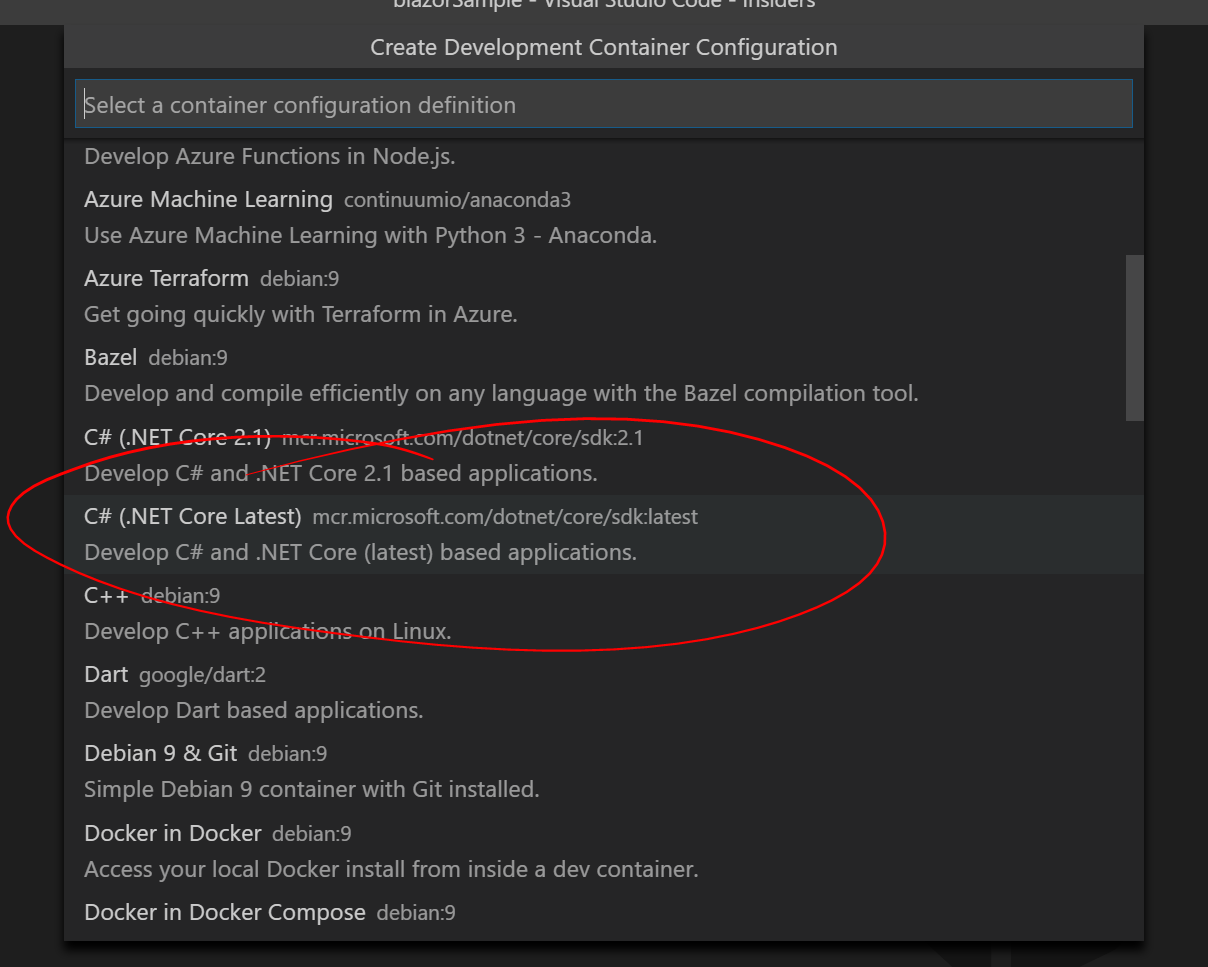Click the debian:9 tag beside Docker in Docker Compose

point(414,913)
